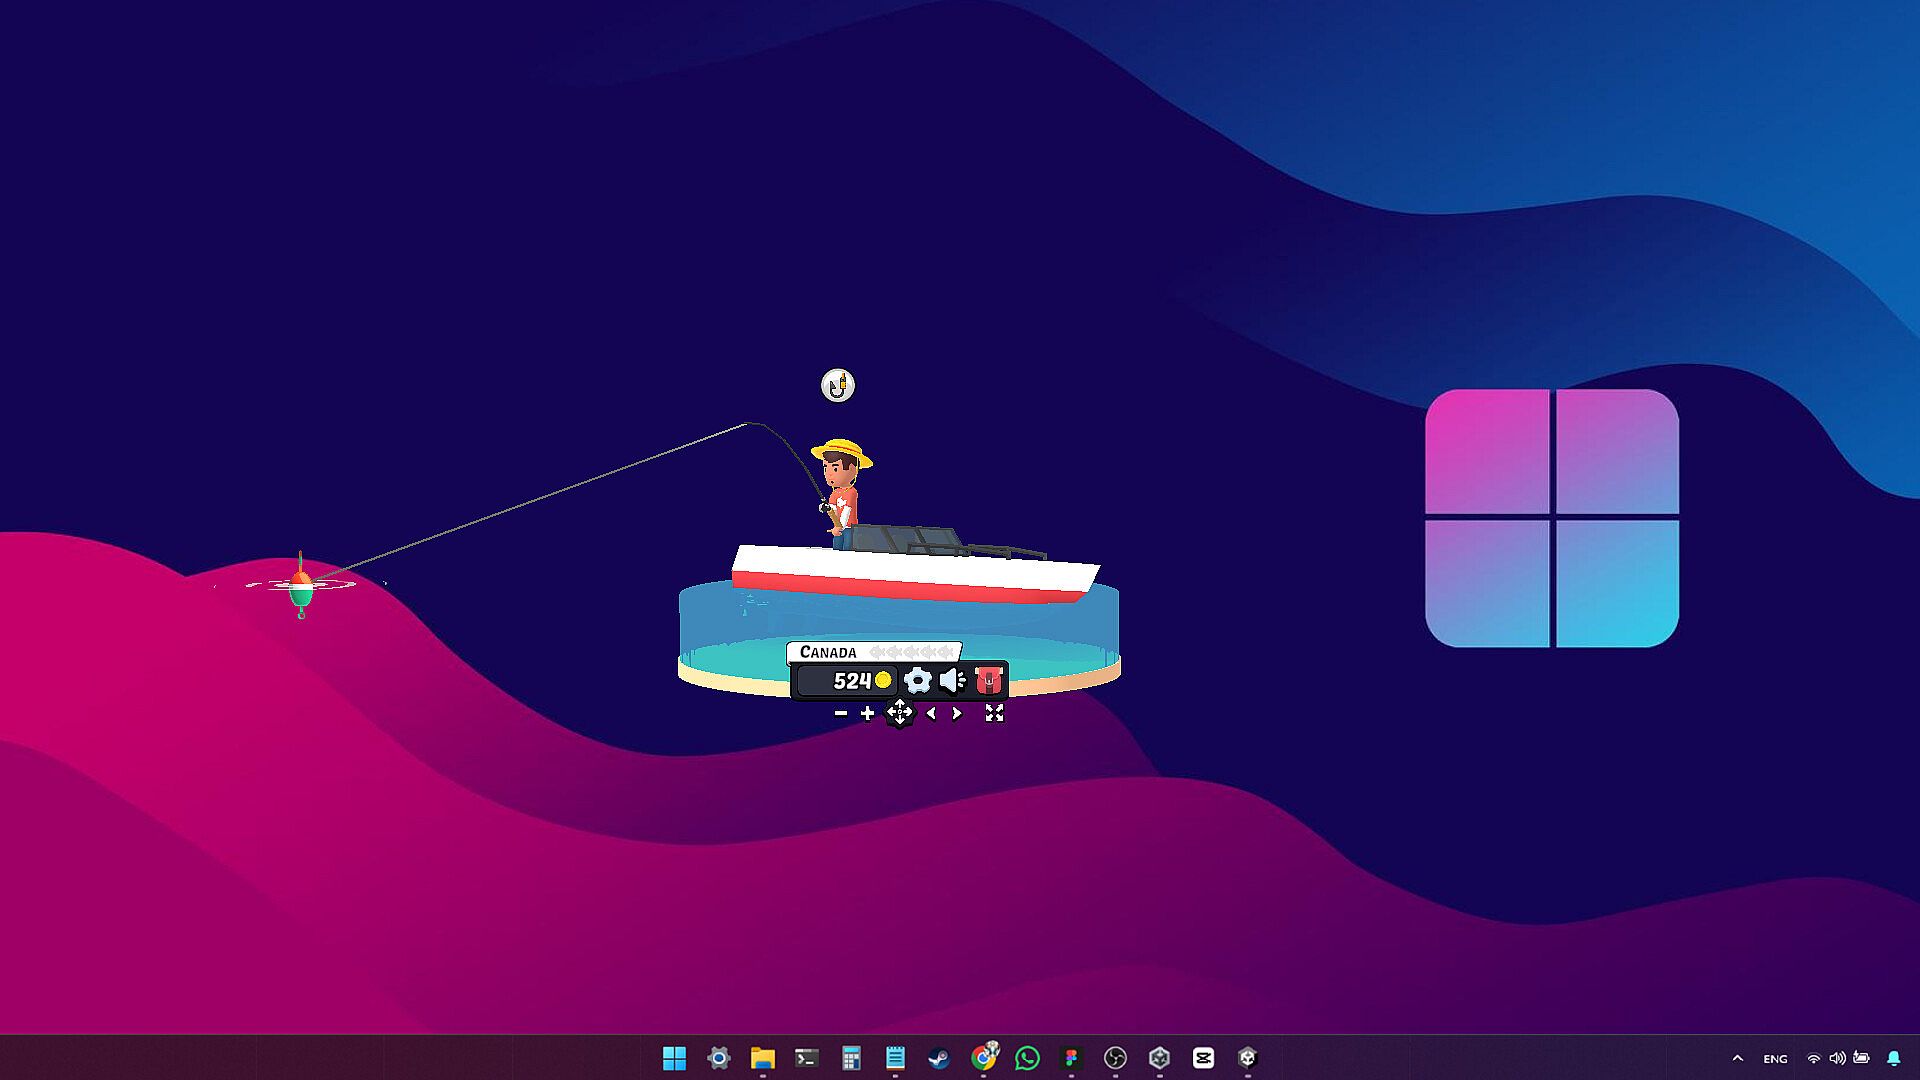
Task: Click the fishing hook bubble above fisherman
Action: [x=838, y=385]
